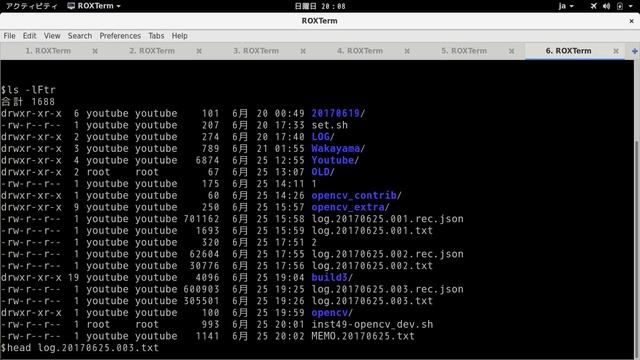Click the build3/ directory name

tap(332, 277)
